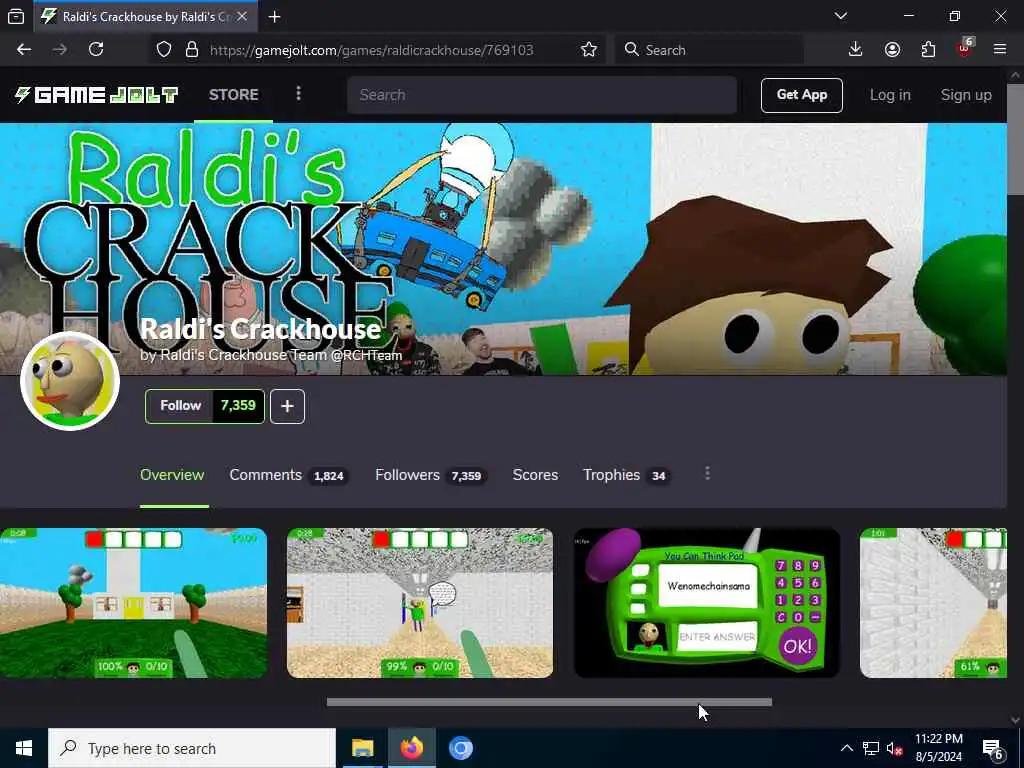1024x768 pixels.
Task: Reload the current page
Action: (x=96, y=50)
